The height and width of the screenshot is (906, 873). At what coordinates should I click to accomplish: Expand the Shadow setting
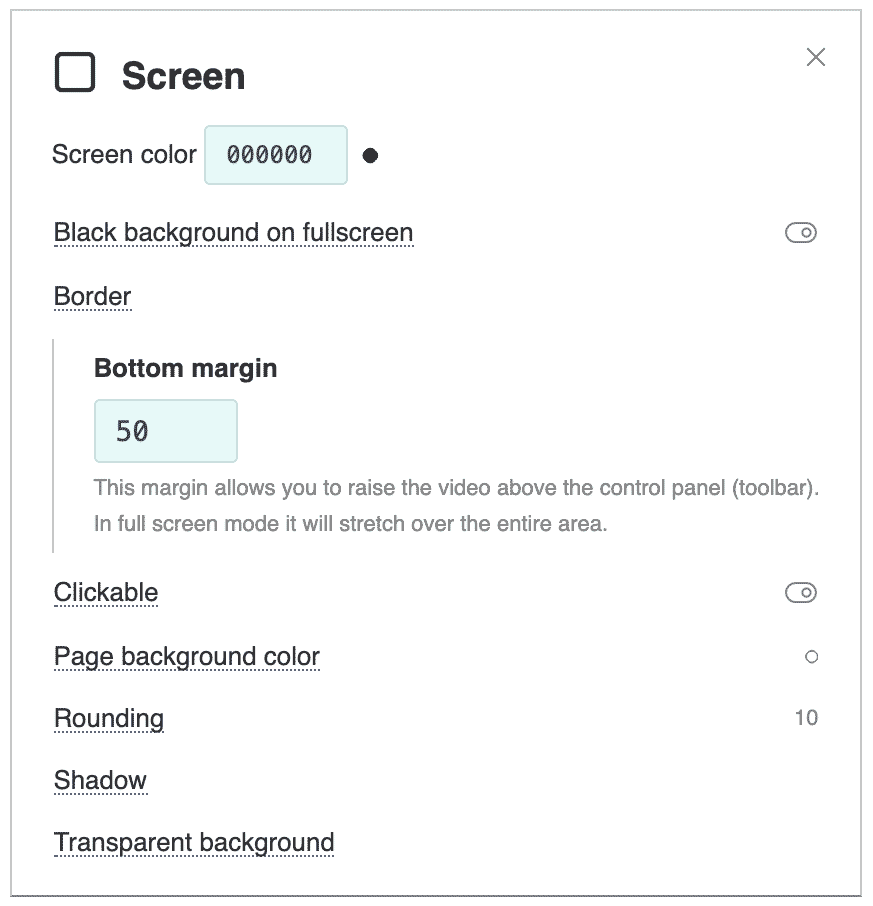click(x=101, y=780)
